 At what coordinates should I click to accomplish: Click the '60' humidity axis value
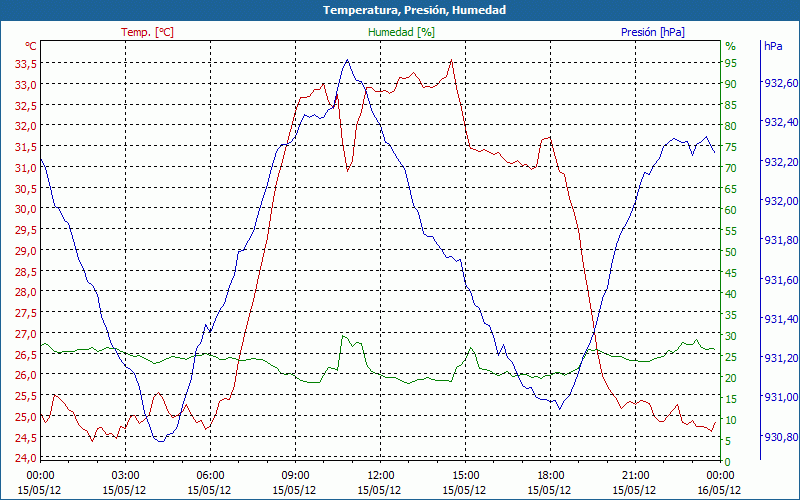tap(731, 210)
